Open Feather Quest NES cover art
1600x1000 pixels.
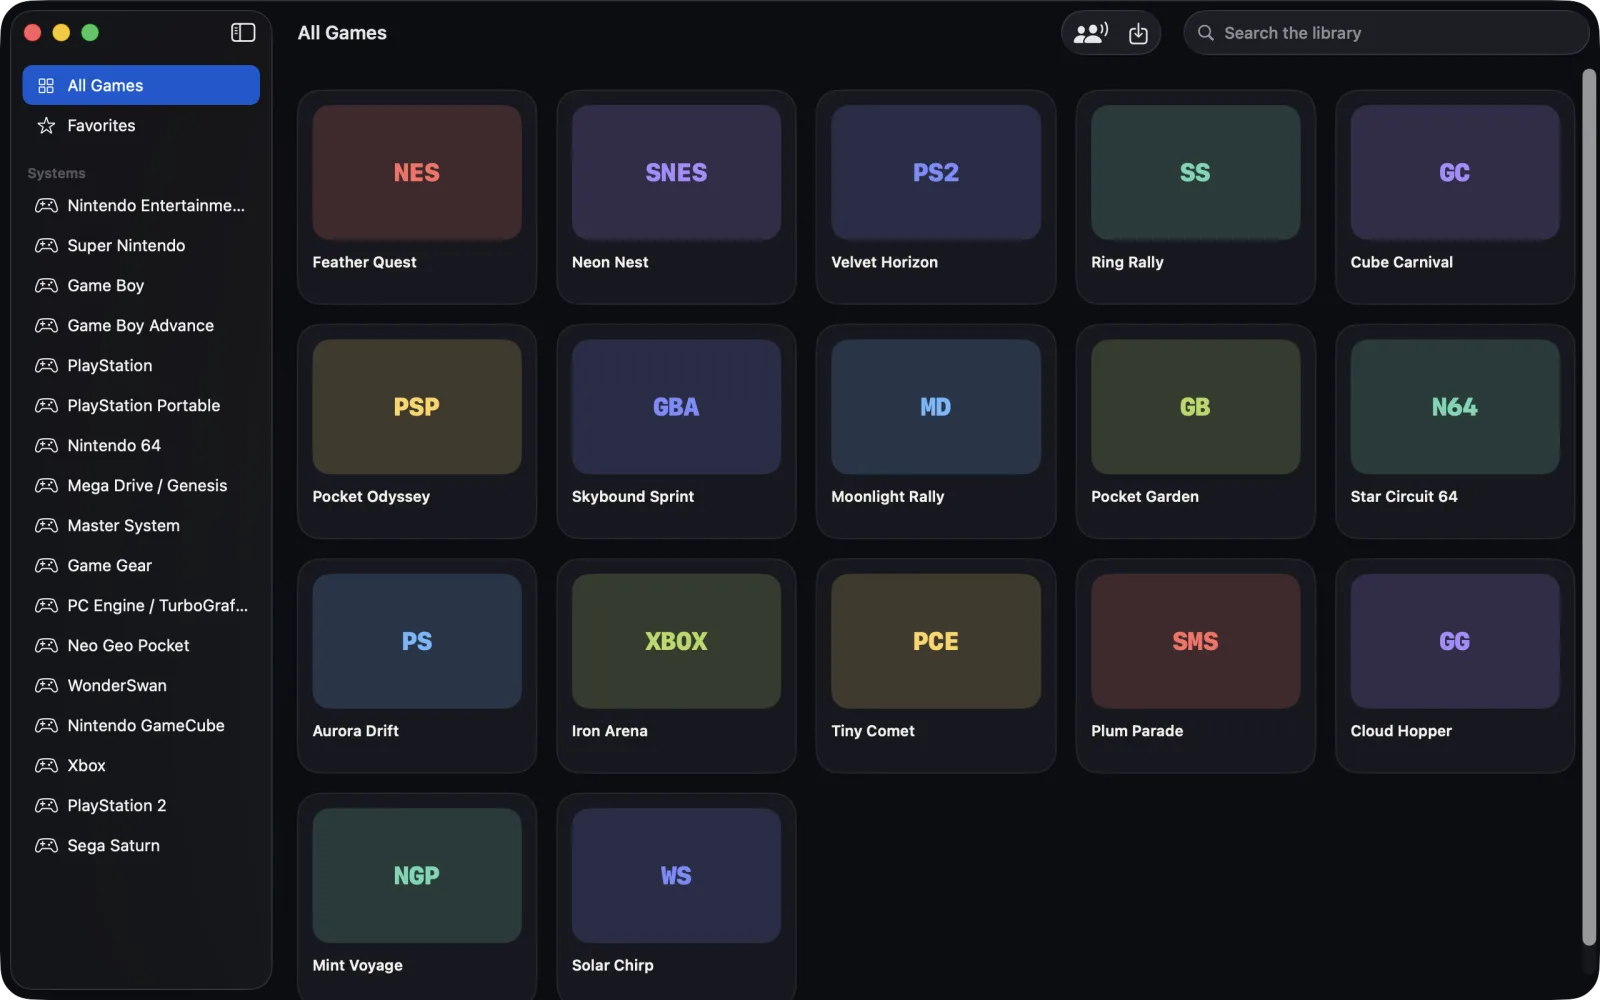(417, 173)
